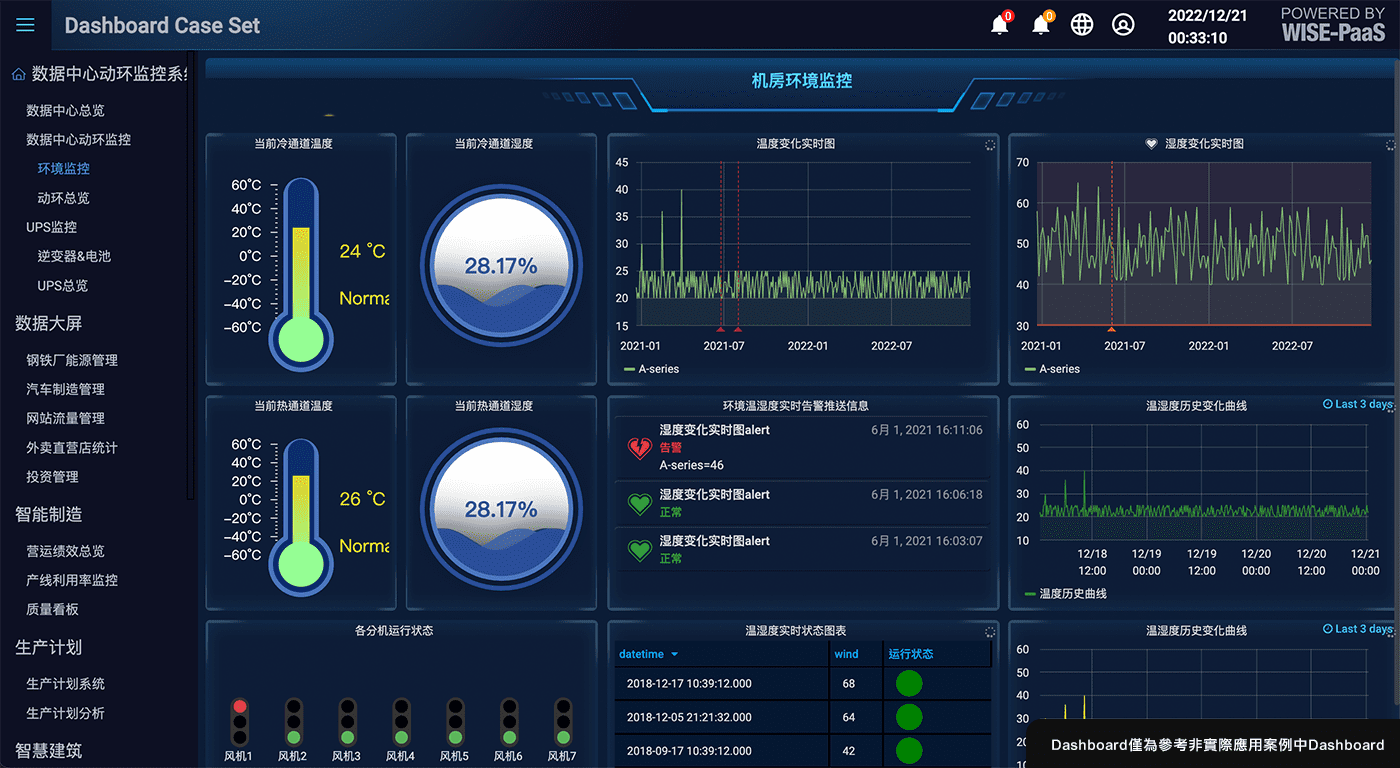Click the red-badged notification bell

tap(999, 25)
